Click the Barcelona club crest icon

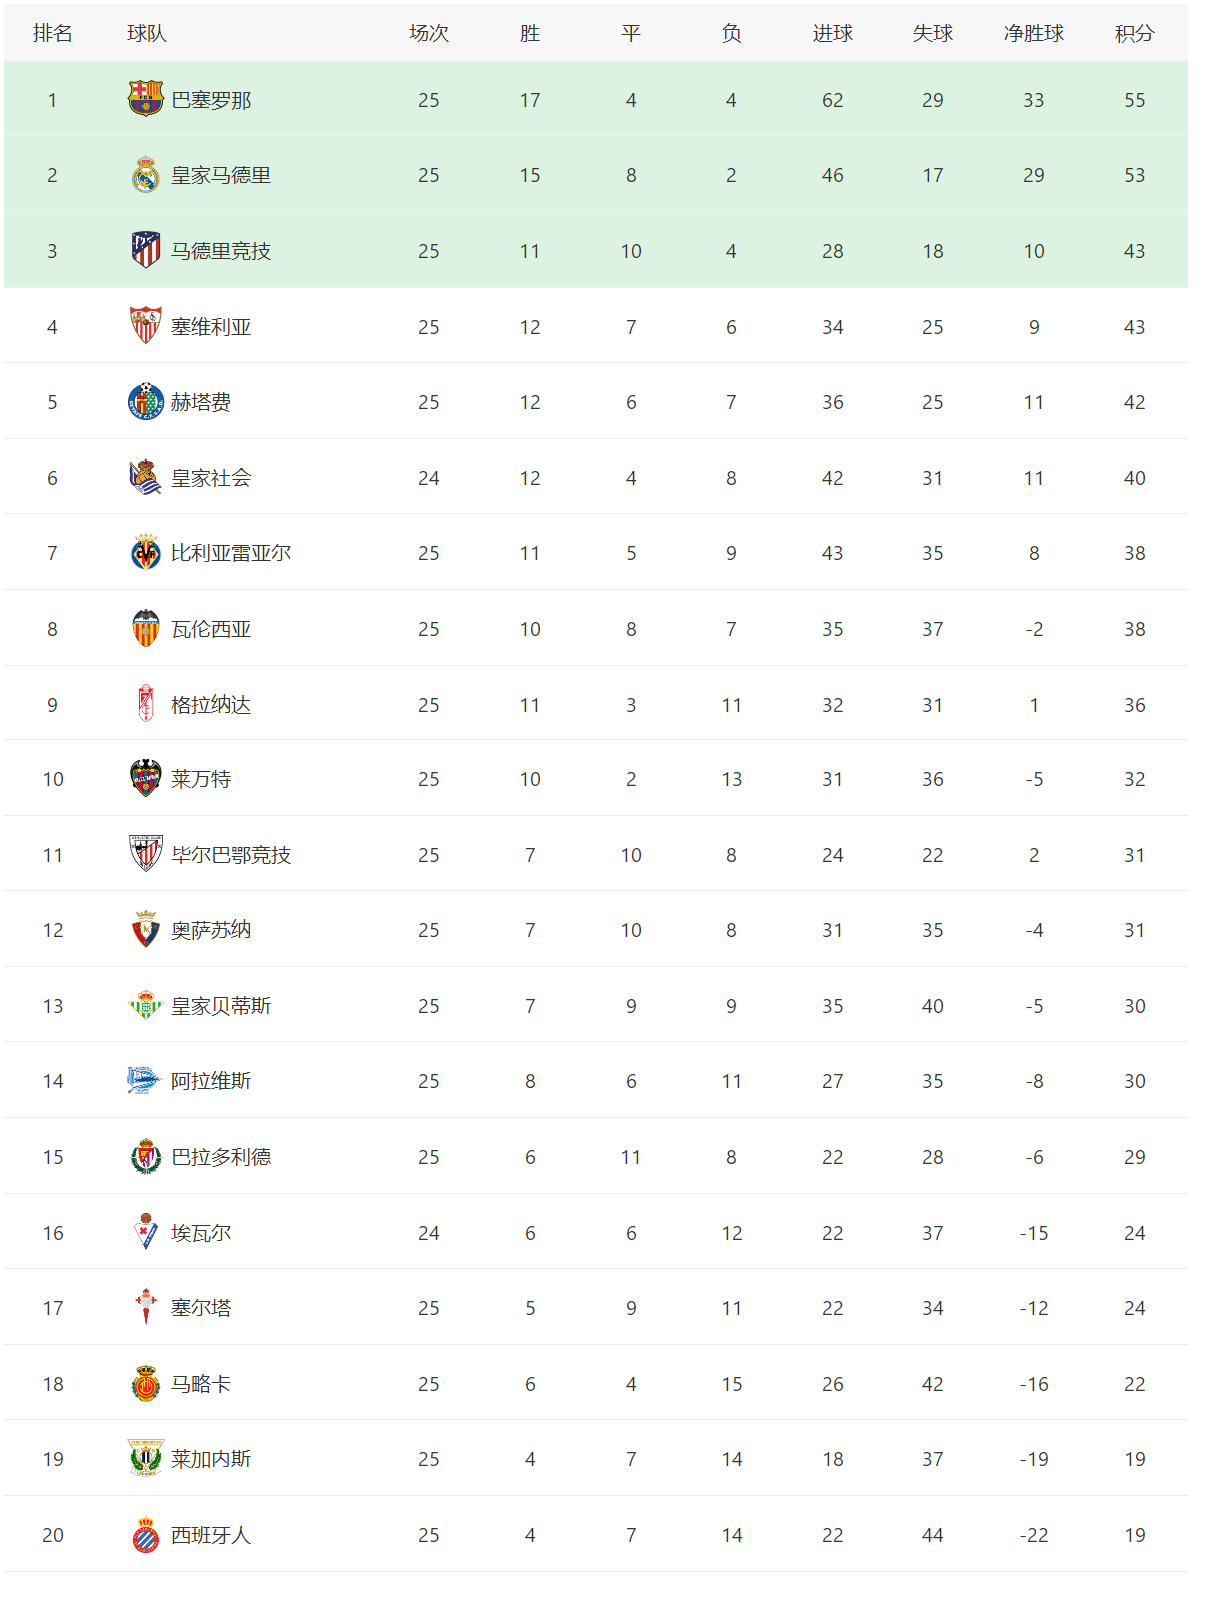(x=146, y=99)
